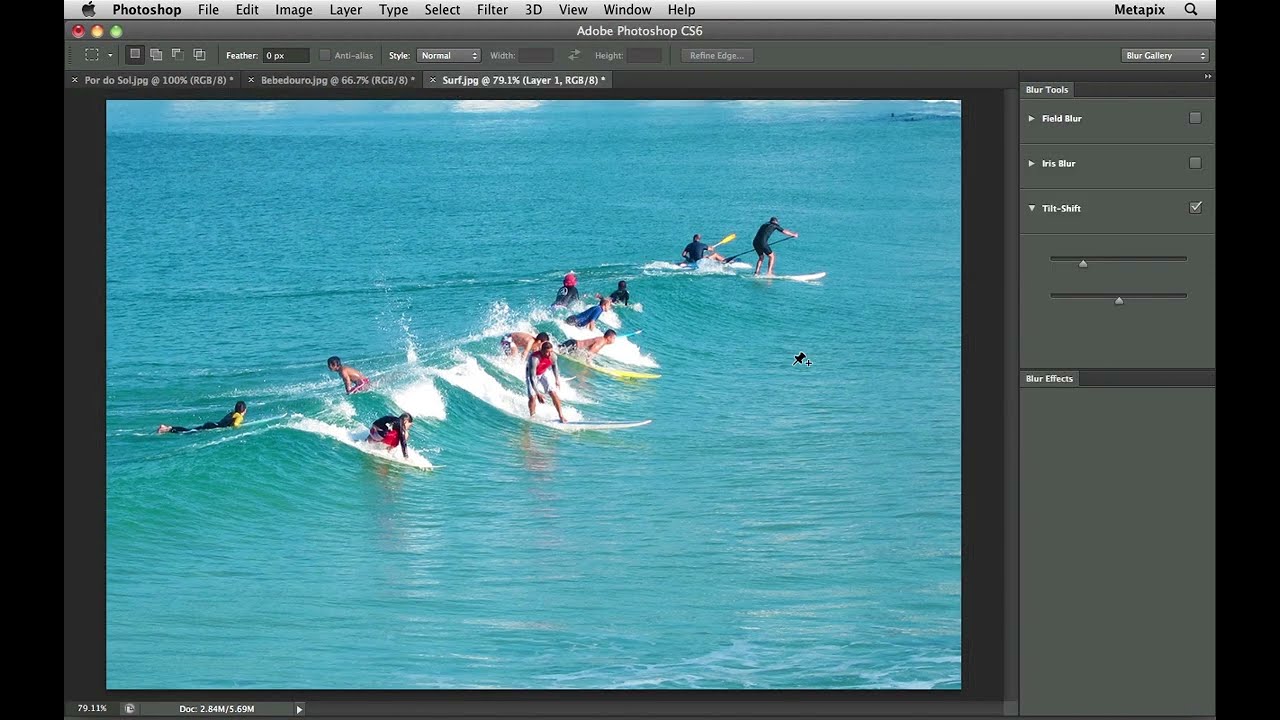Select the Add to selection icon
This screenshot has width=1280, height=720.
click(x=156, y=55)
